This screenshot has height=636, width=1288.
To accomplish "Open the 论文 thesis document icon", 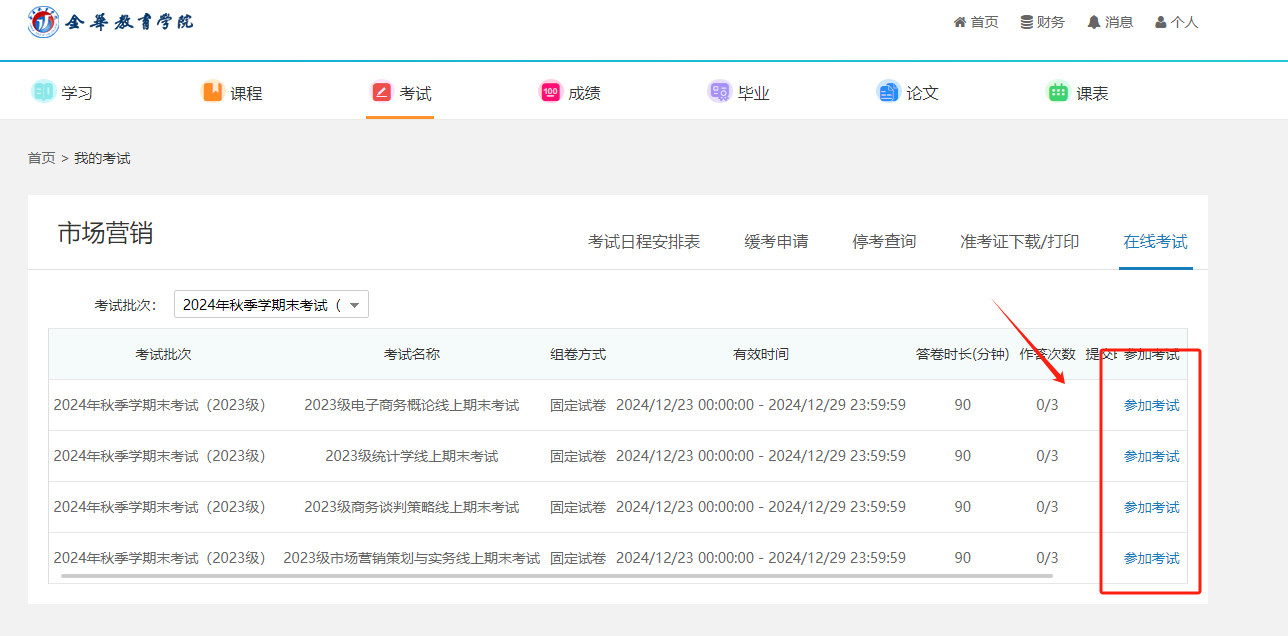I will pos(888,92).
